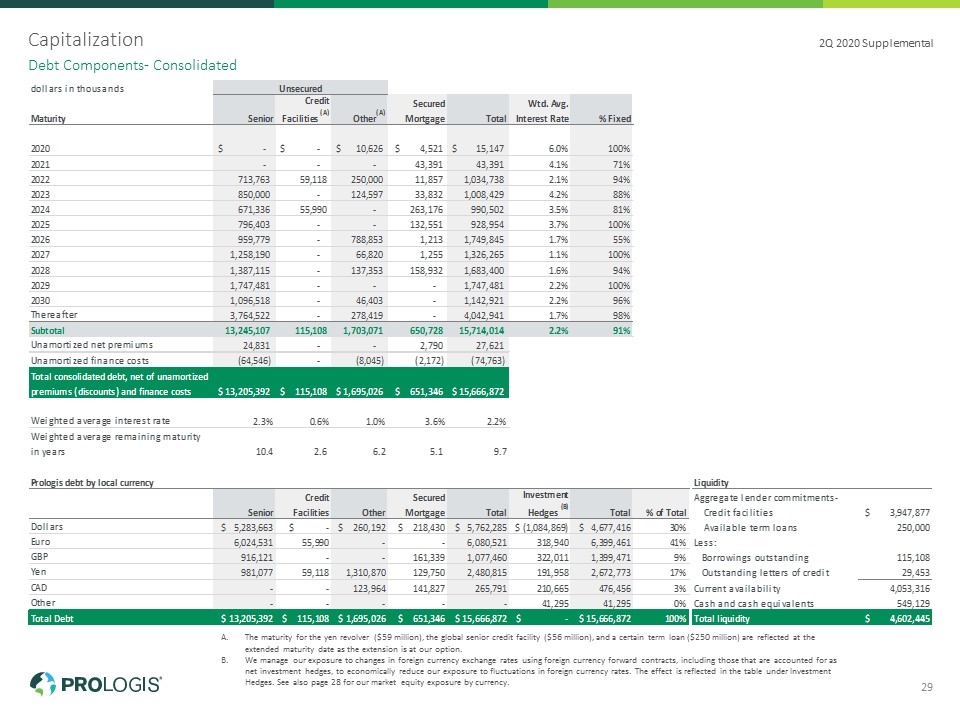The width and height of the screenshot is (960, 720).
Task: Select the 1,310,870 Yen Other value
Action: 366,572
